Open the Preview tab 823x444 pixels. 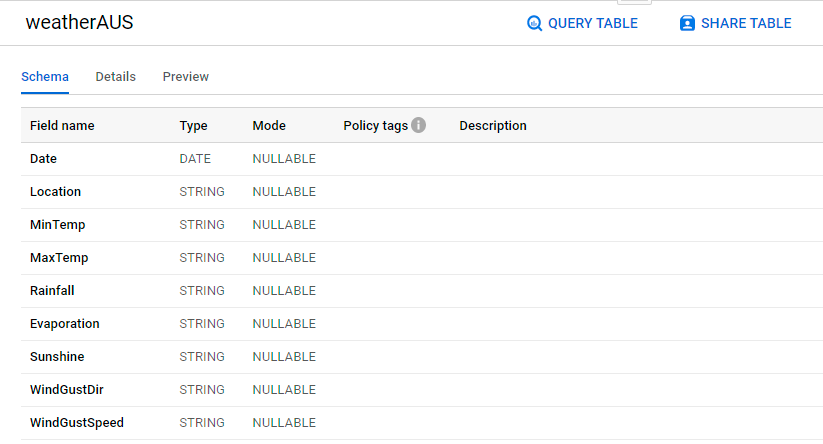tap(186, 76)
